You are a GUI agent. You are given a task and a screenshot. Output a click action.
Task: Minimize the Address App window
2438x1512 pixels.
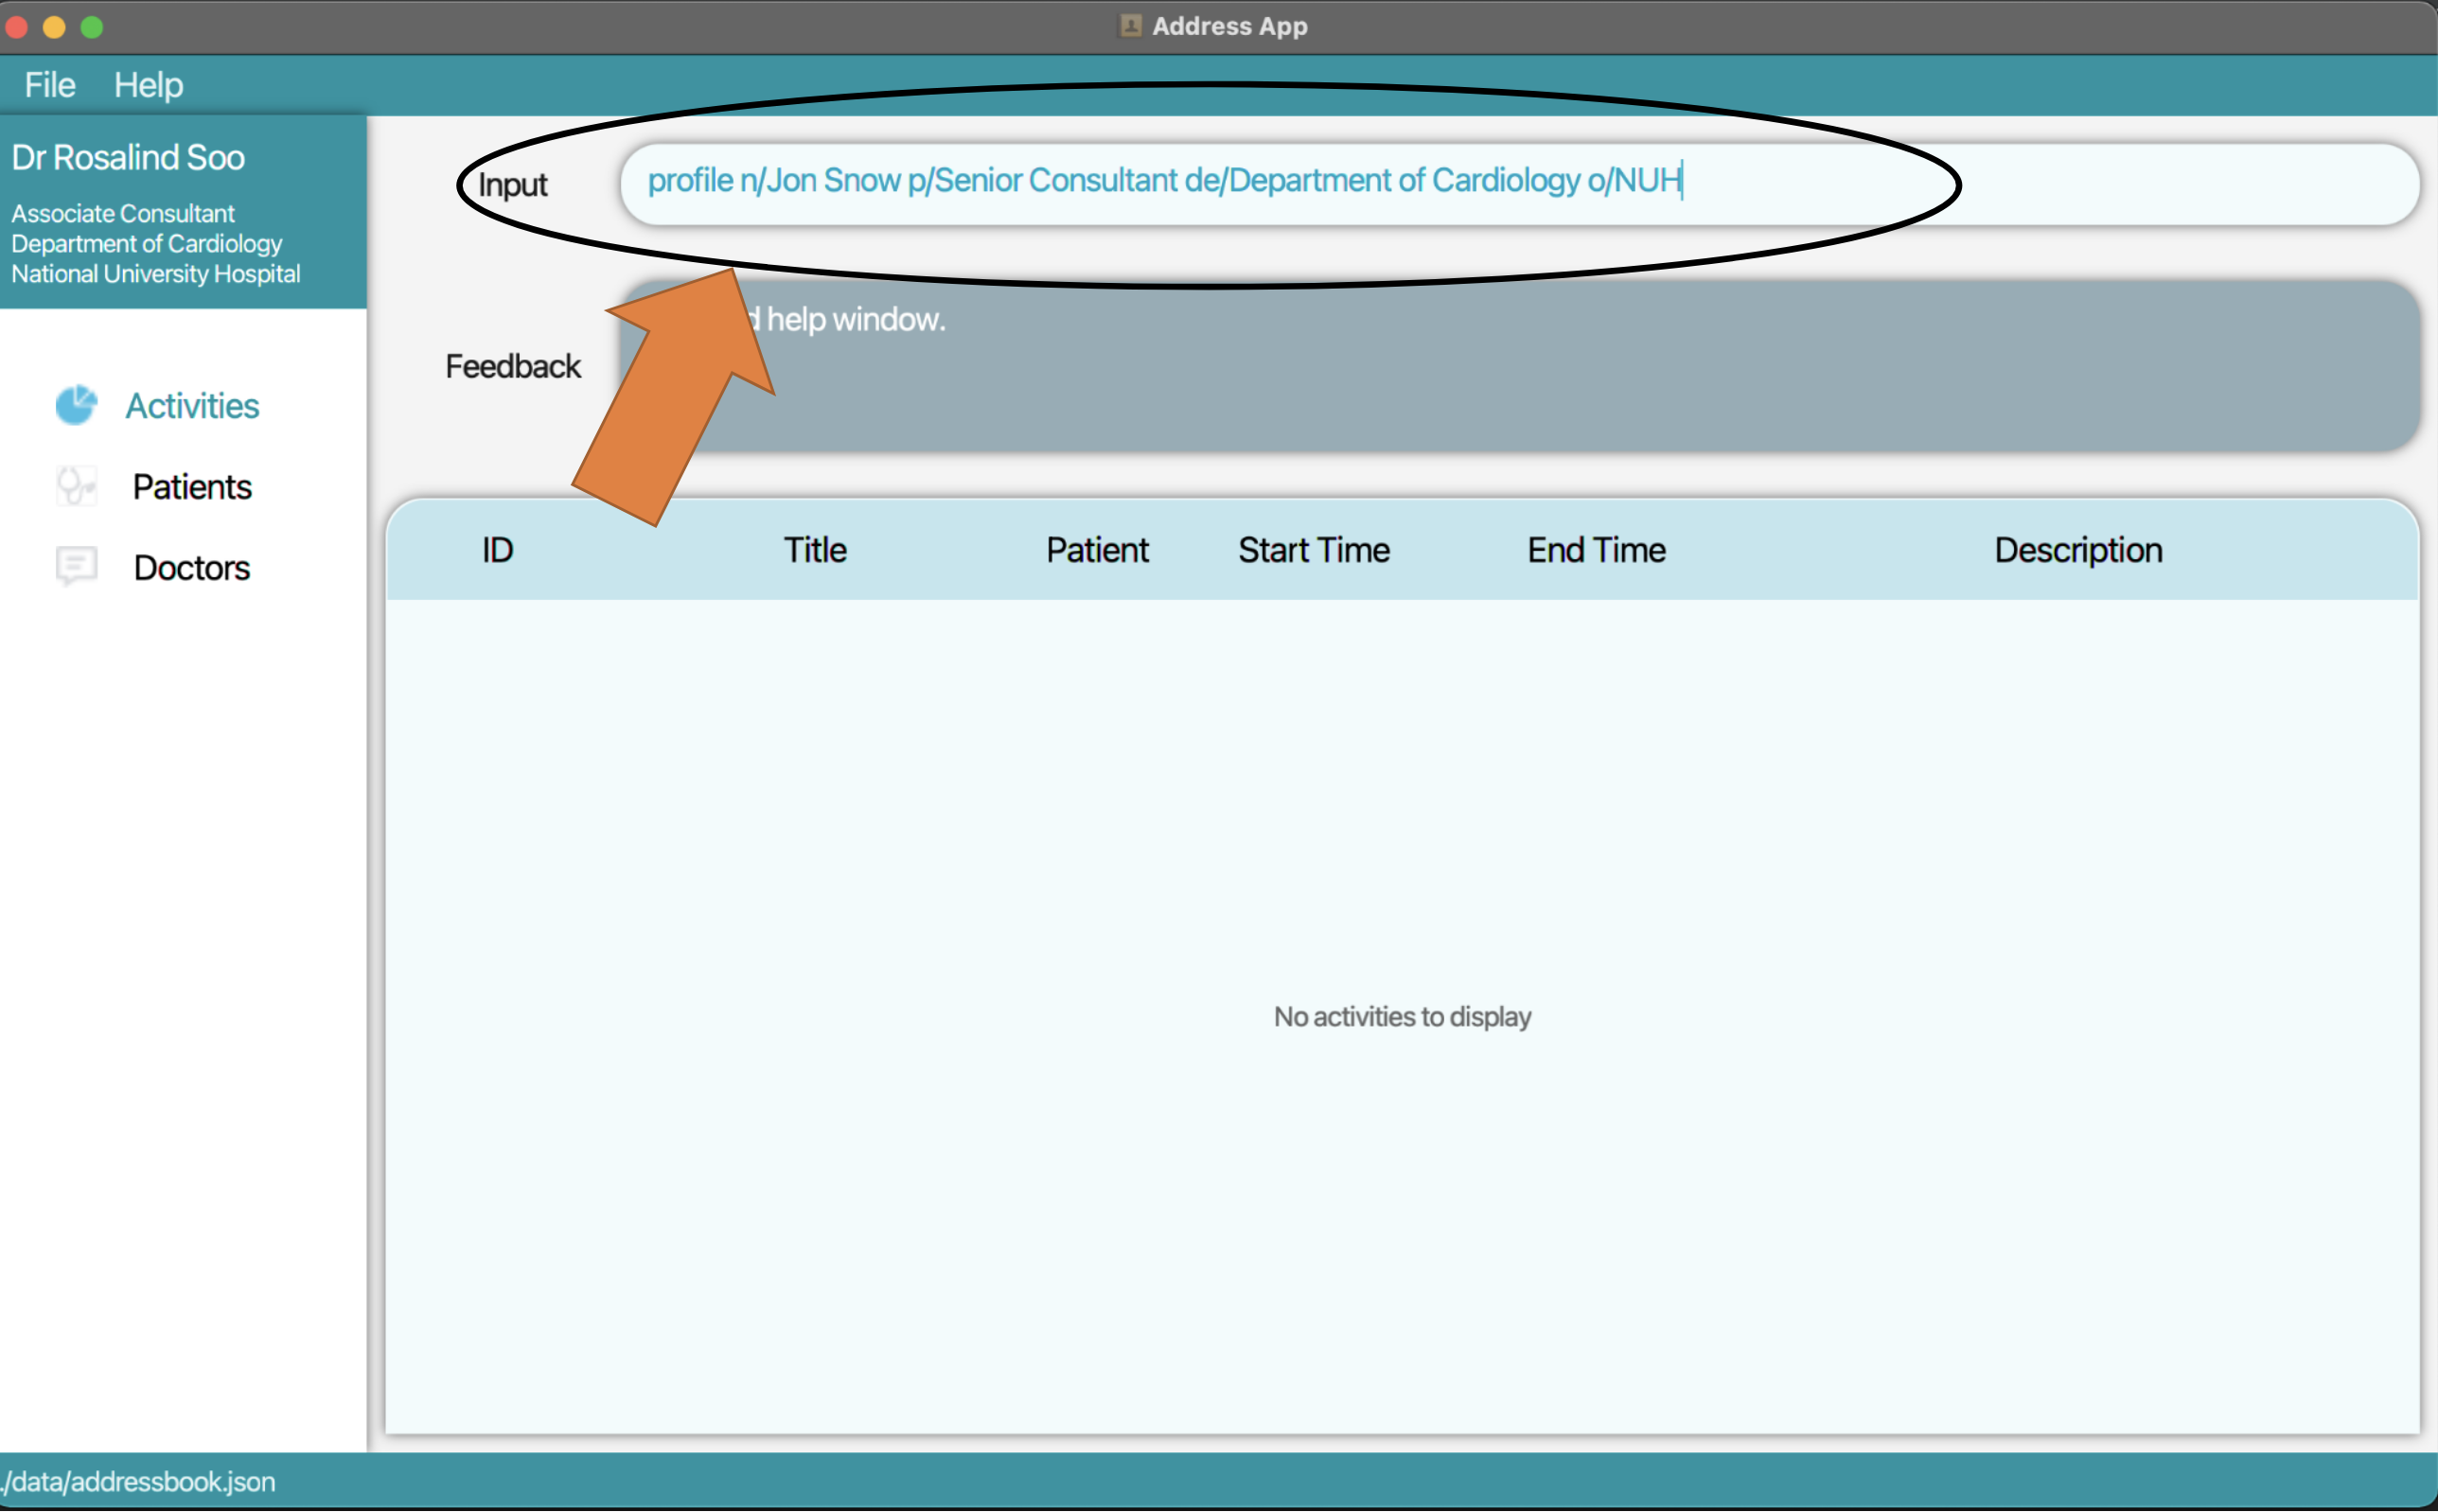(x=55, y=27)
